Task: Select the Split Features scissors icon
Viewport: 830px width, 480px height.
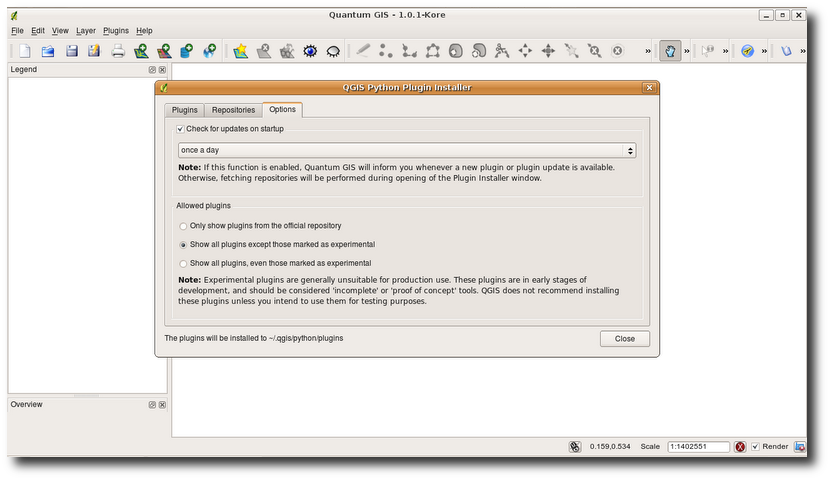Action: 502,51
